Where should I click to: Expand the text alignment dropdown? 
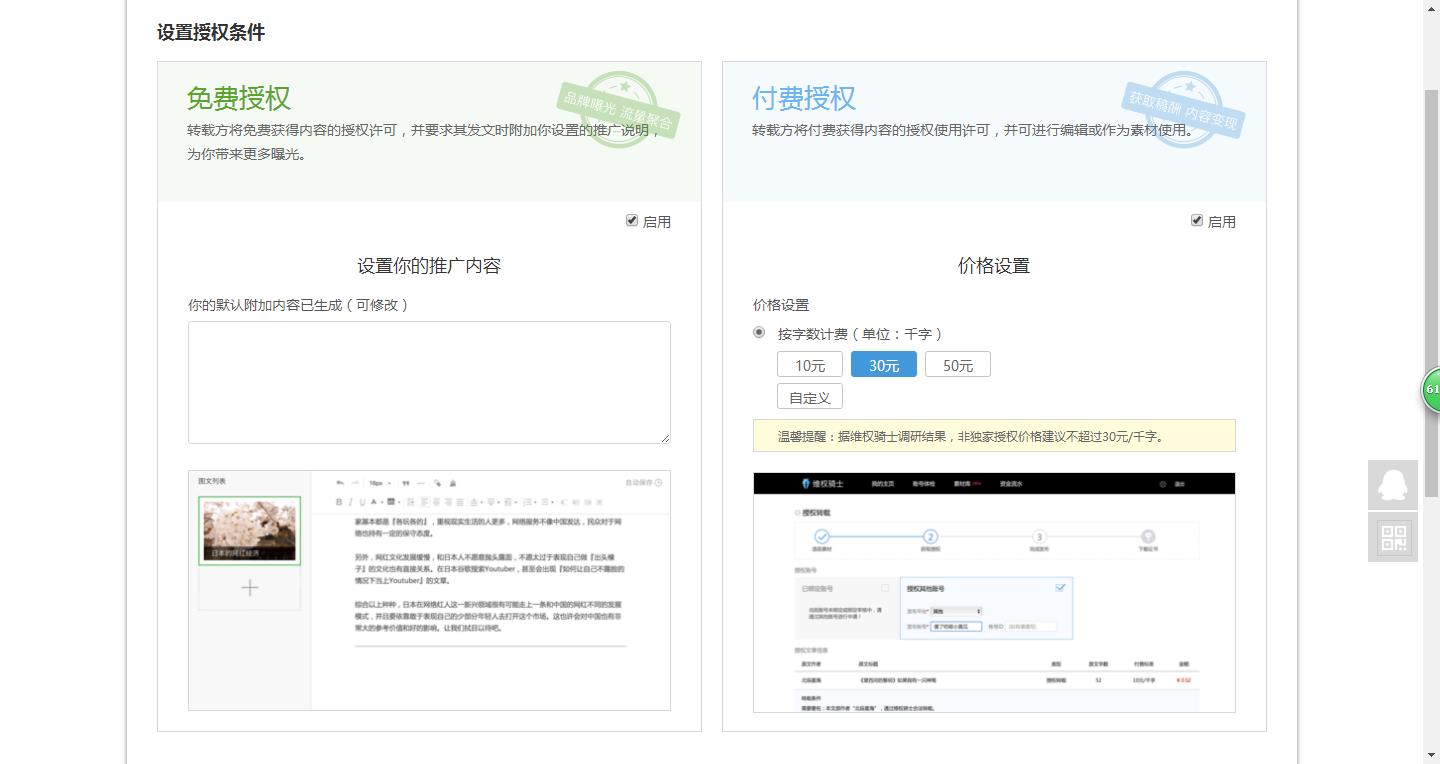(x=478, y=501)
